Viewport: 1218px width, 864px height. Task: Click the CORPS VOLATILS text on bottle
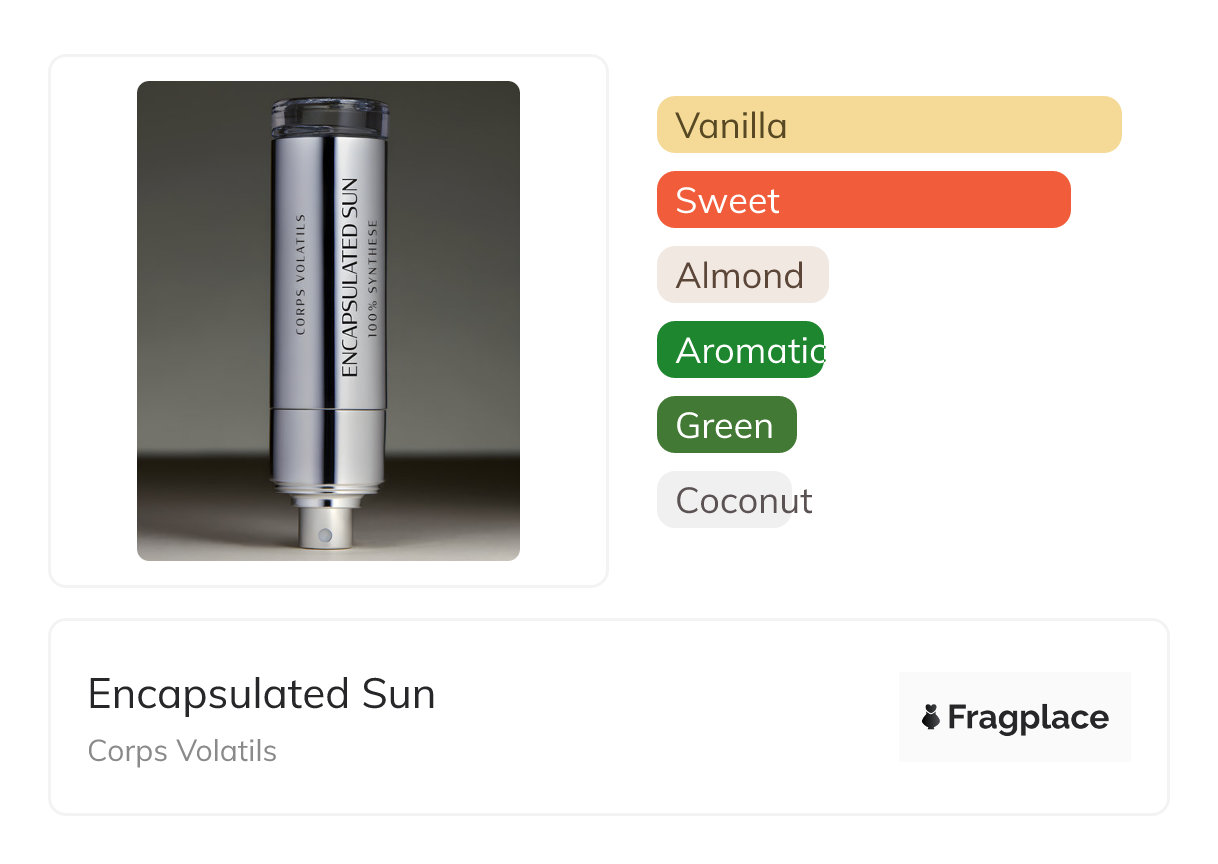[x=300, y=272]
